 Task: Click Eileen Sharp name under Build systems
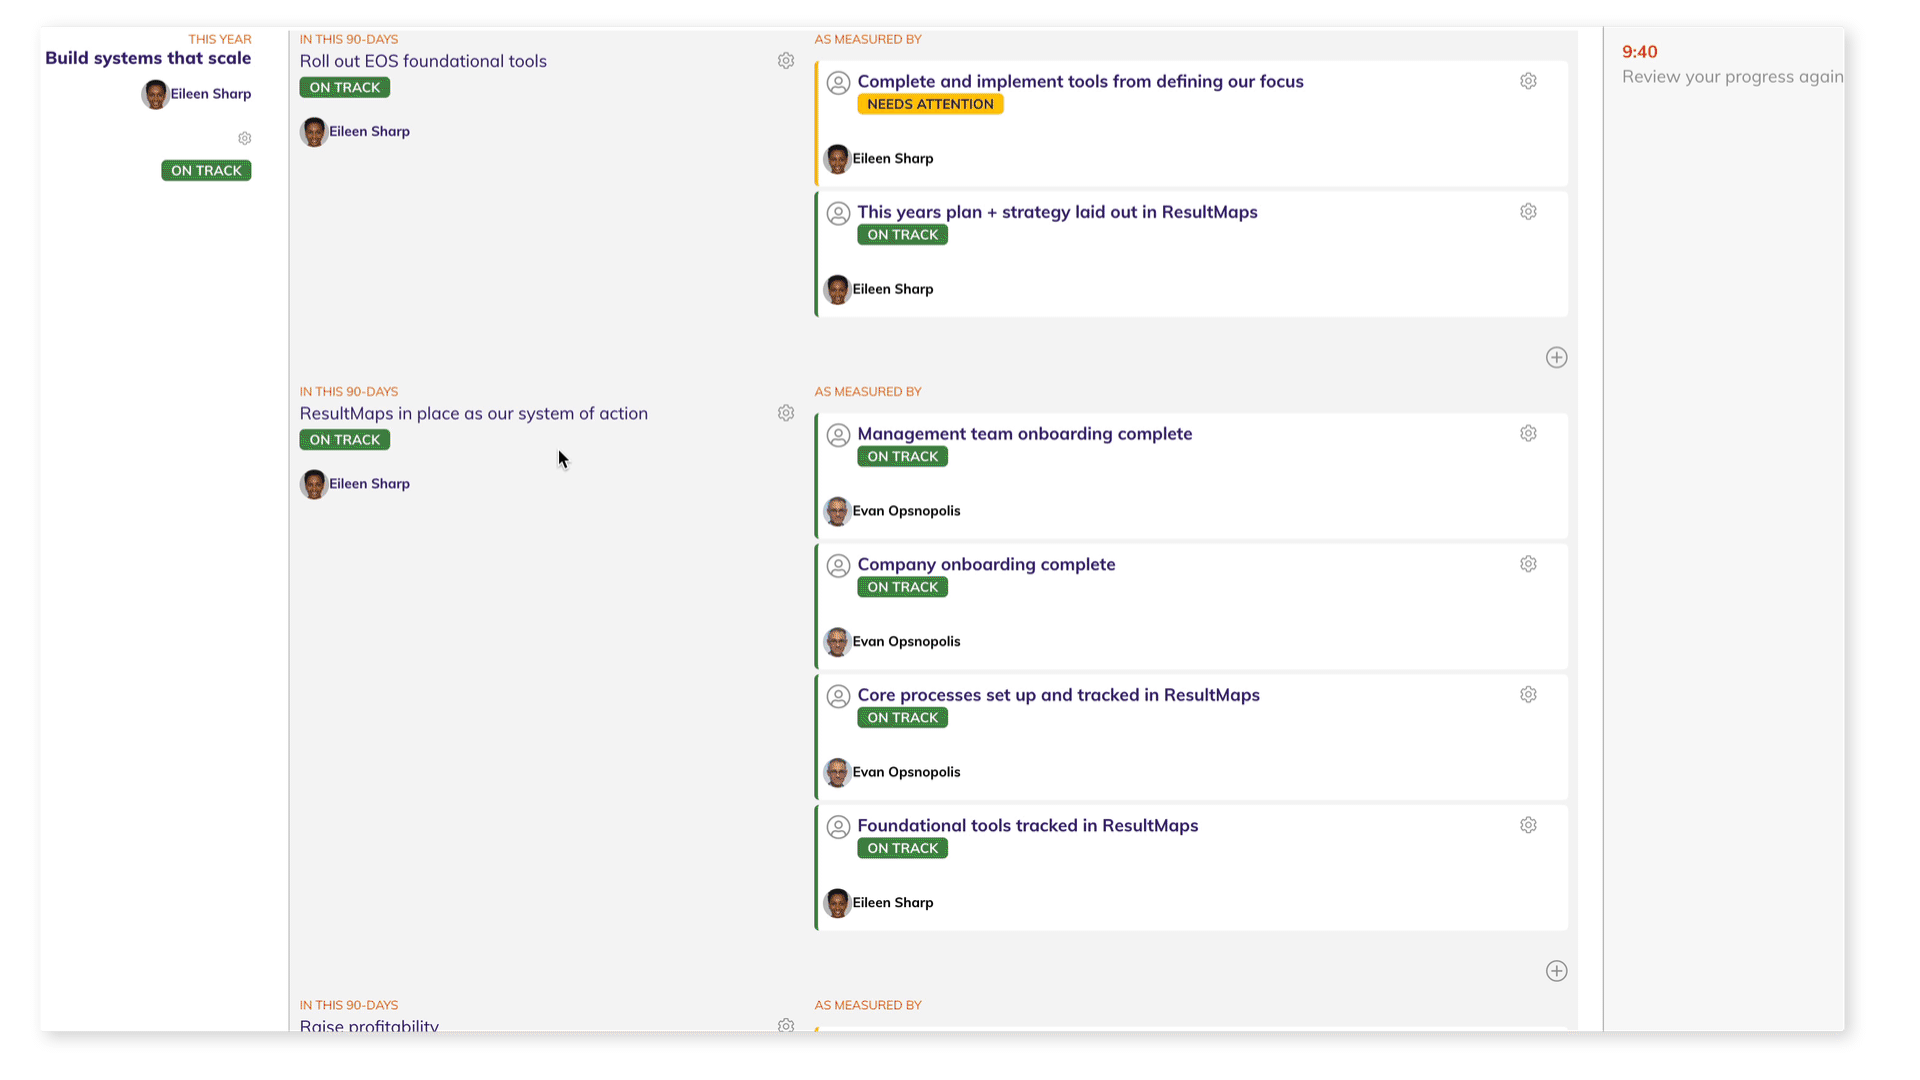pyautogui.click(x=211, y=94)
